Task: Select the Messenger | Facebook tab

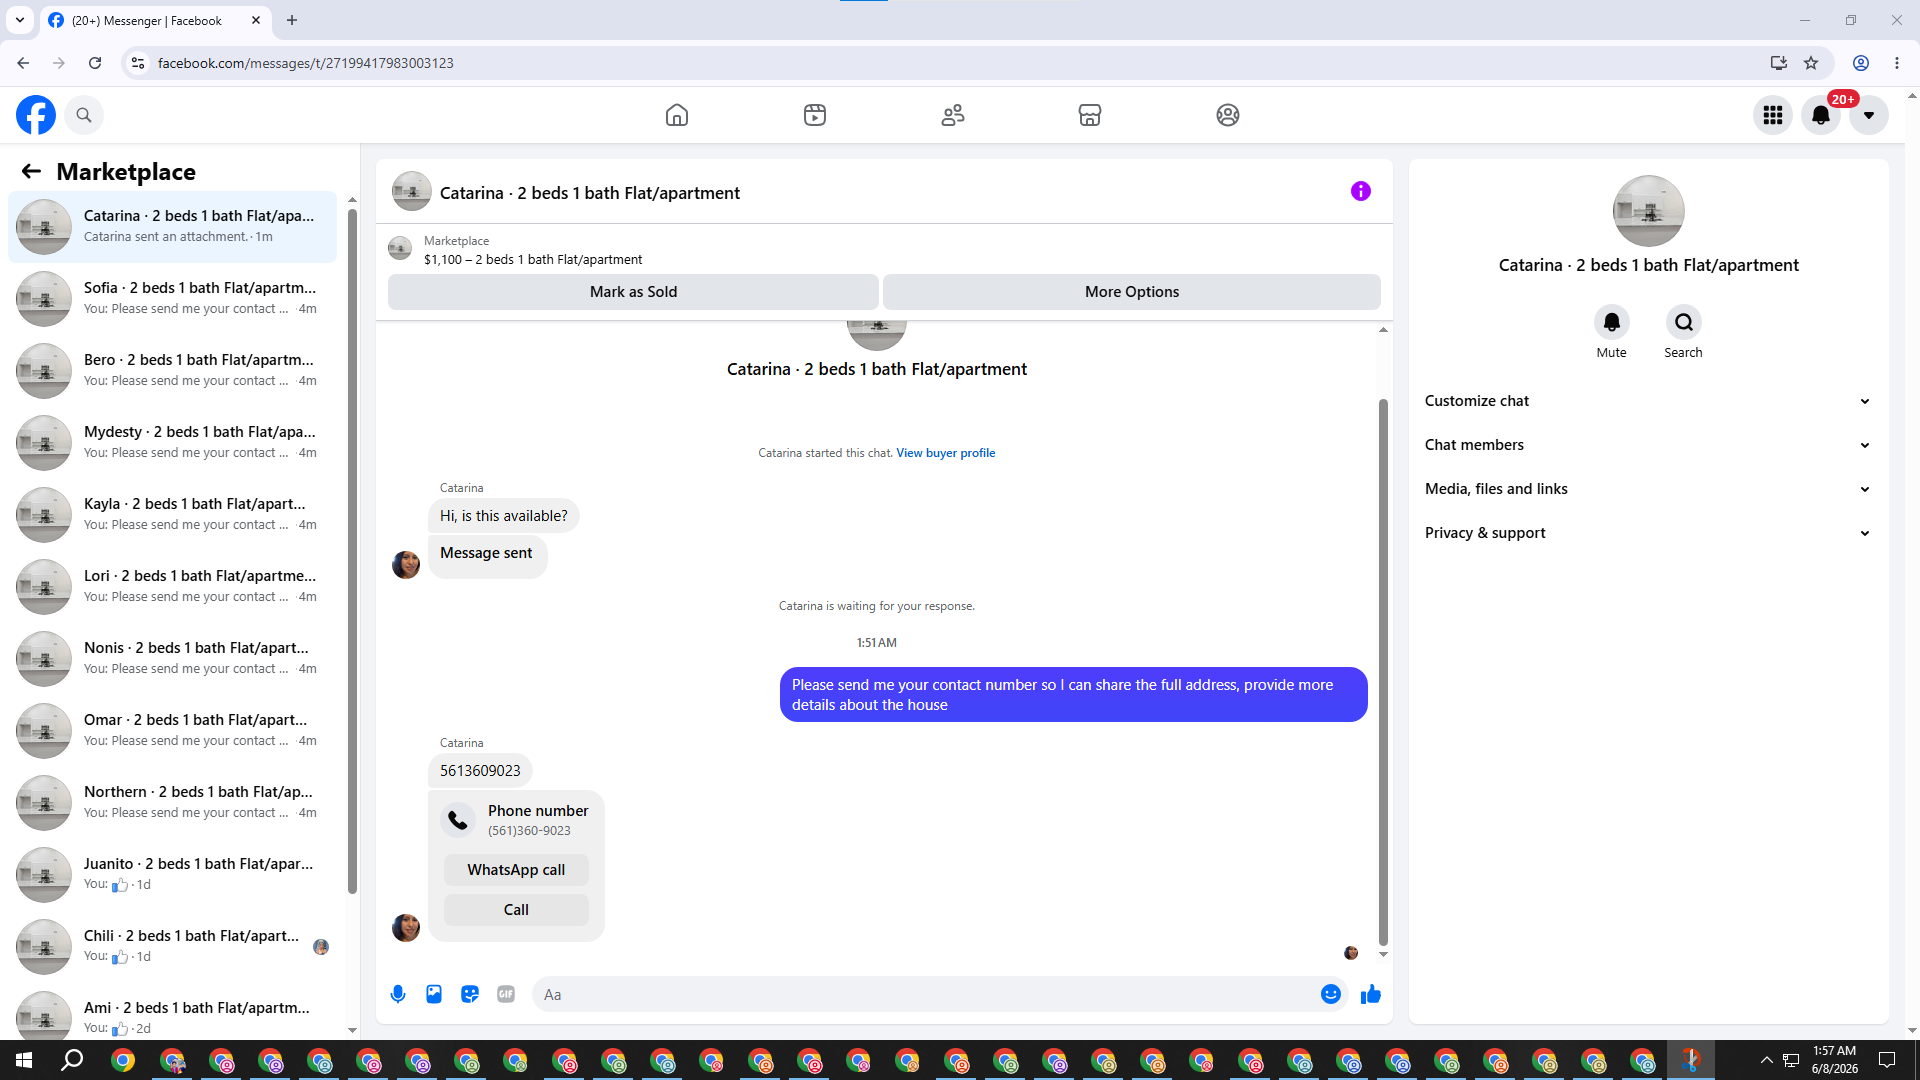Action: (155, 20)
